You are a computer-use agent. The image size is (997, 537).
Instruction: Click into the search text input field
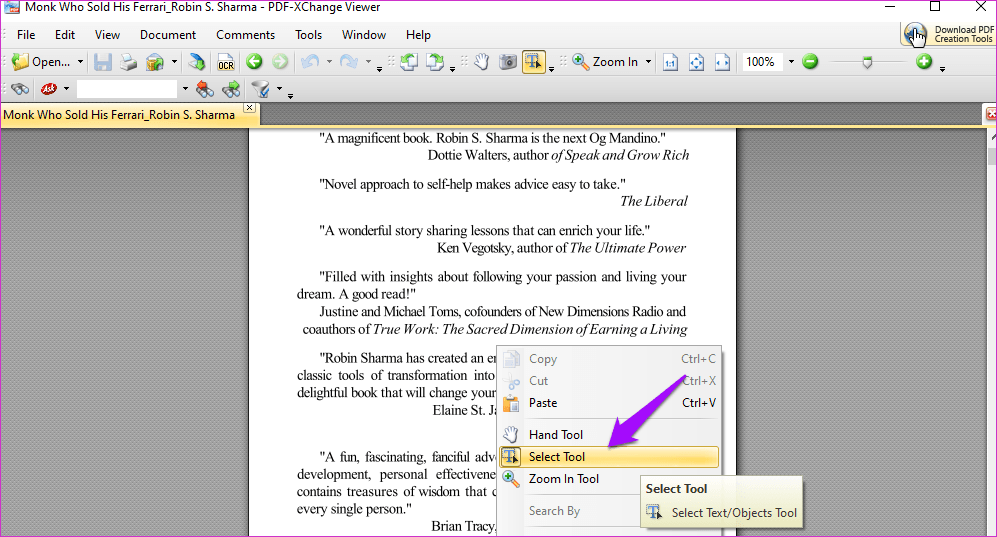click(127, 89)
